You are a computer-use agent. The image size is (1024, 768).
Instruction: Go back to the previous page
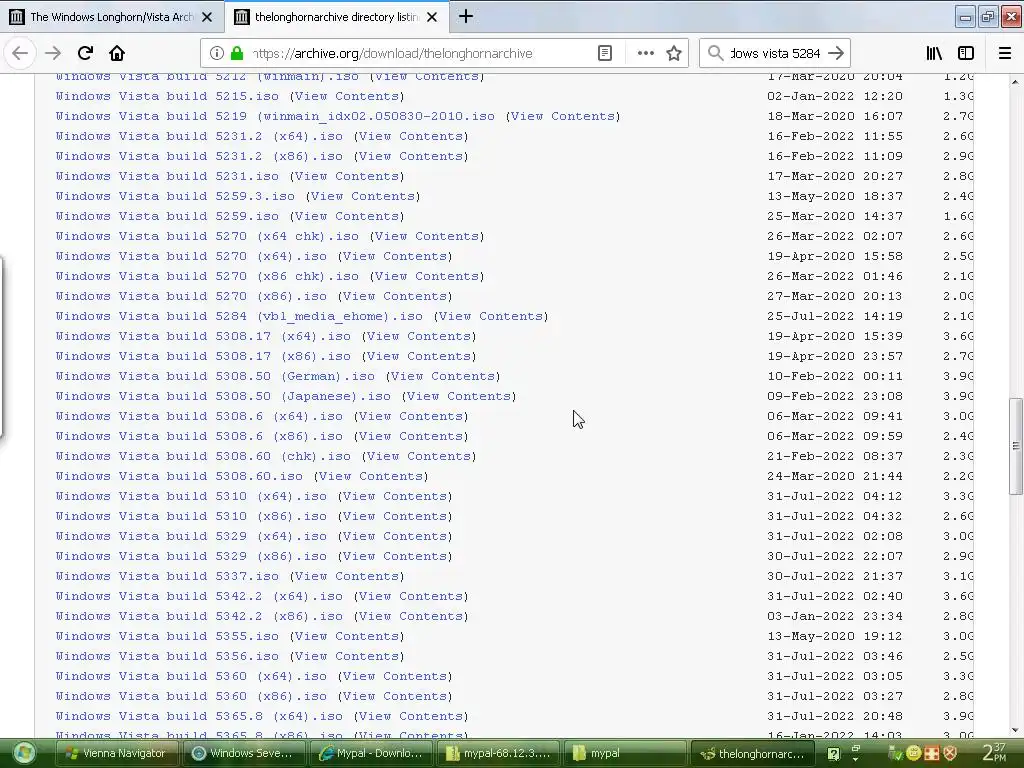[x=20, y=54]
